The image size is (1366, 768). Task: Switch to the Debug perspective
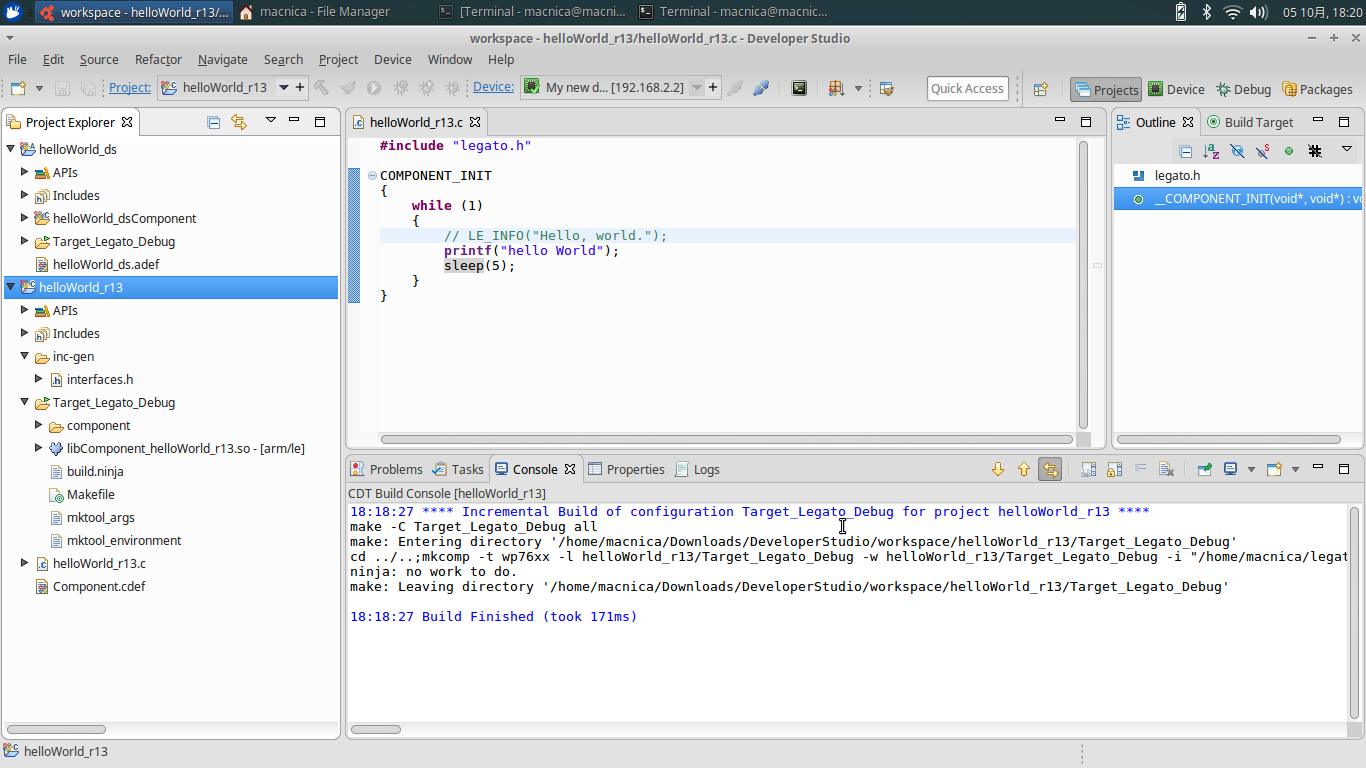tap(1243, 89)
